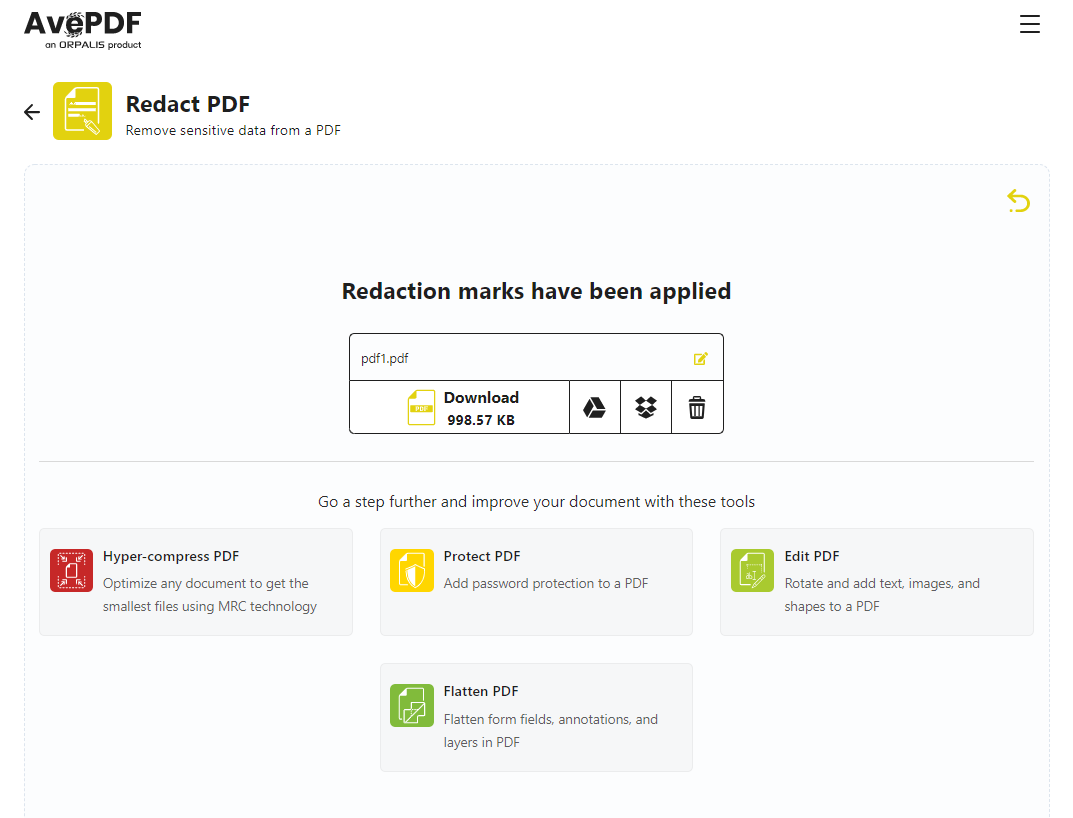
Task: Click the red Hyper-compress icon
Action: [71, 570]
